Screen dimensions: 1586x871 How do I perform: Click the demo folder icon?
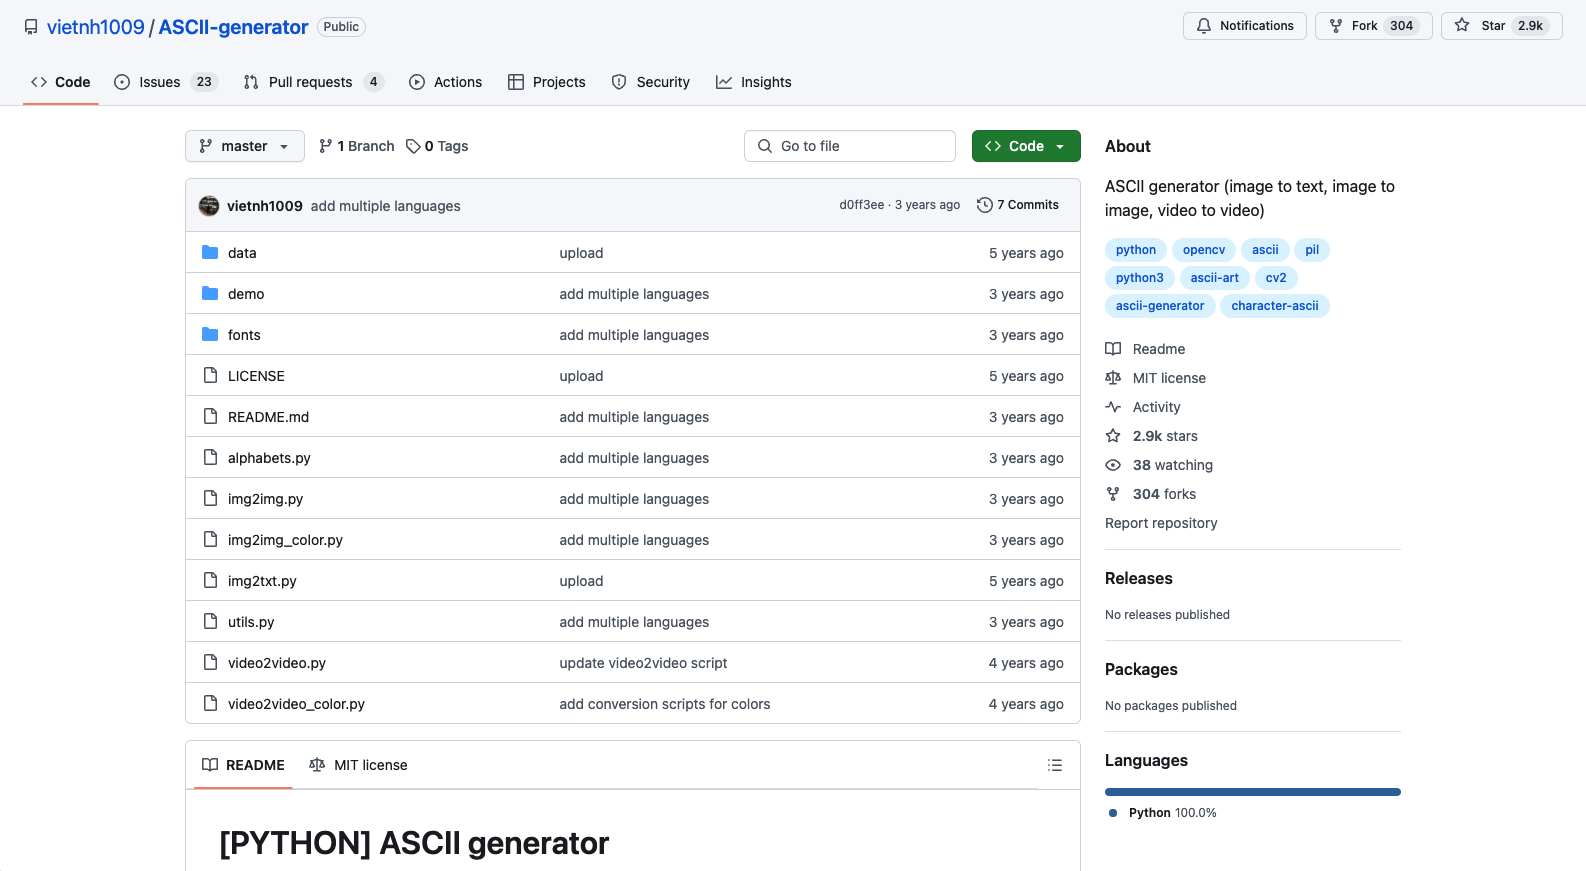click(x=210, y=293)
